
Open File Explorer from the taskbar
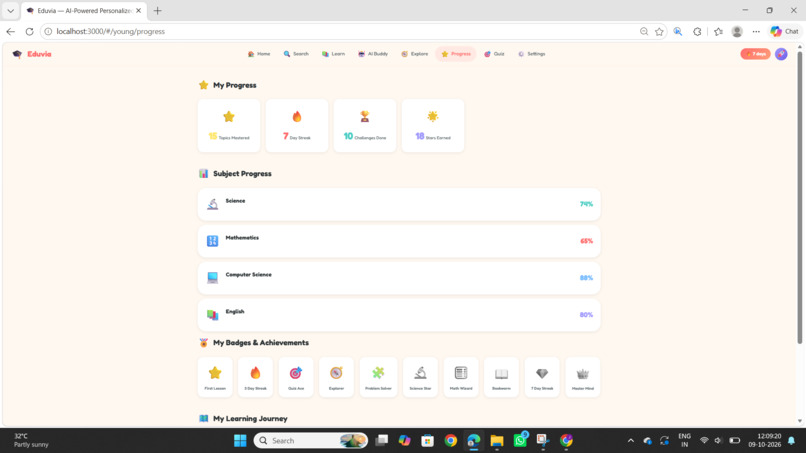coord(497,441)
